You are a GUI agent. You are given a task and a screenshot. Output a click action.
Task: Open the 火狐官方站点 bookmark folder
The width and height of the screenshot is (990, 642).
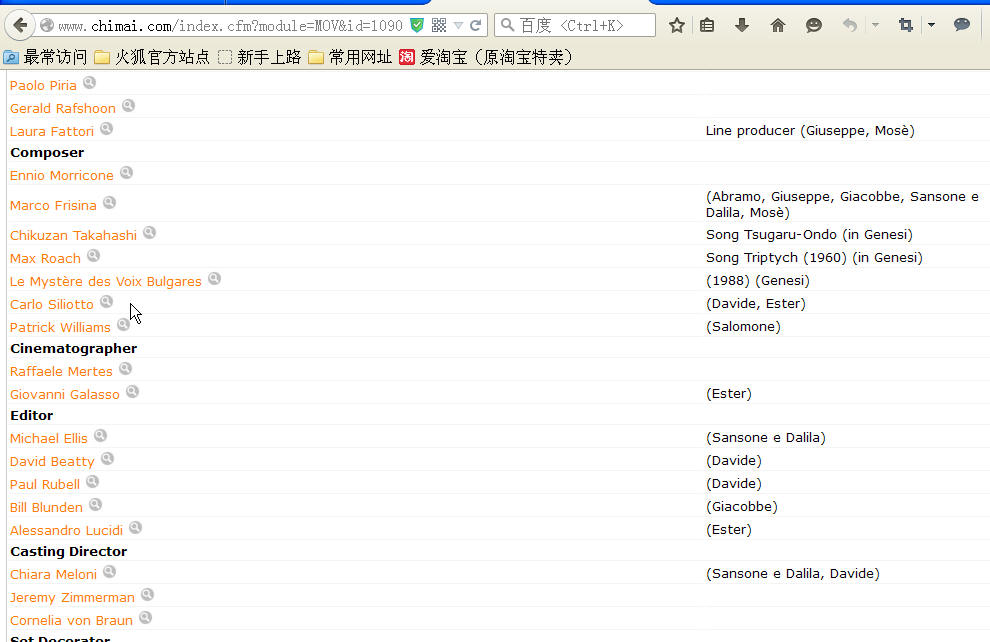pos(152,57)
